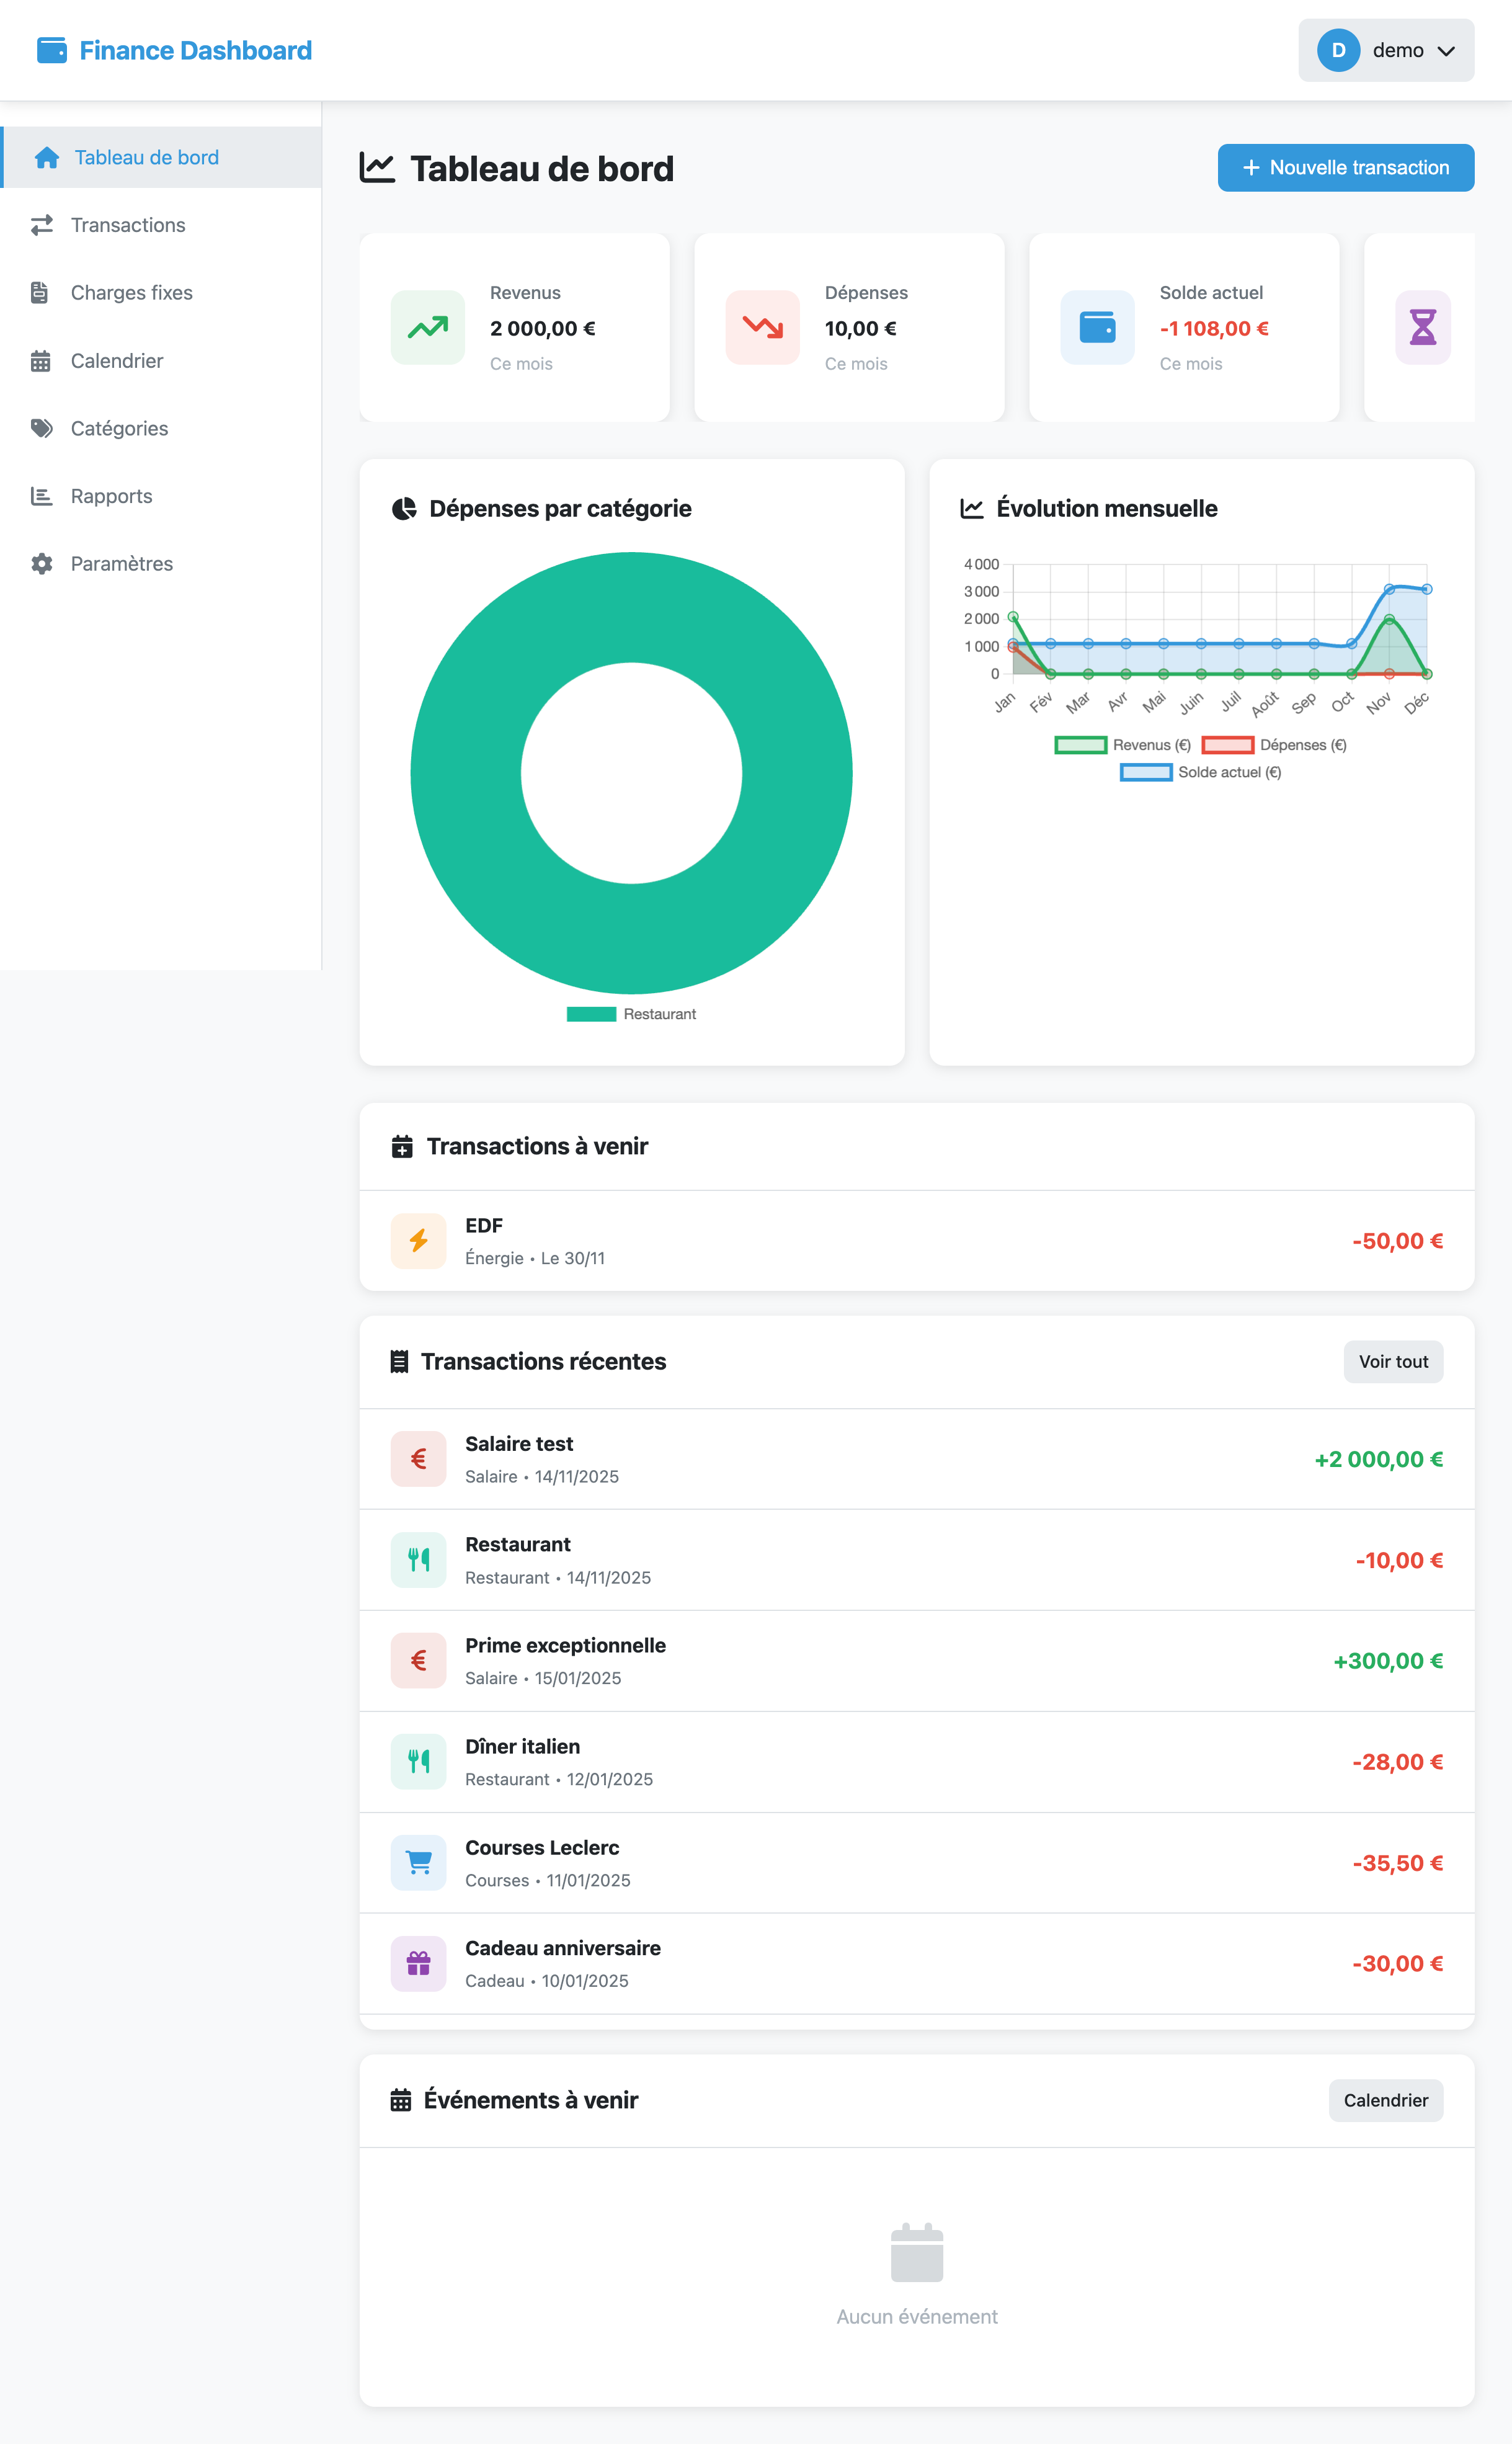This screenshot has width=1512, height=2444.
Task: Click the Cadeau anniversaire gift icon
Action: [418, 1963]
